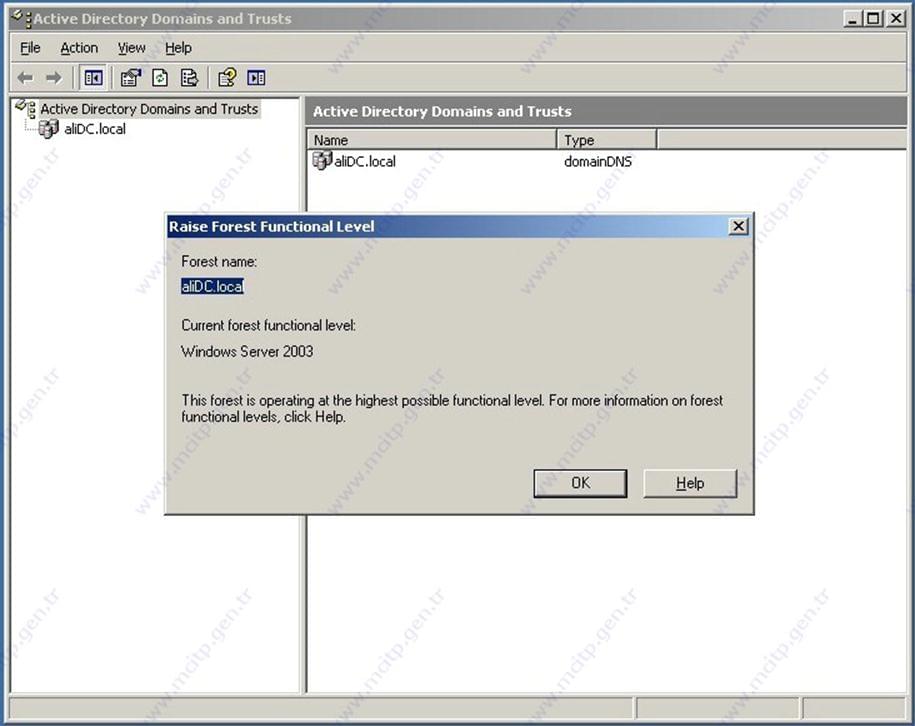Viewport: 915px width, 726px height.
Task: Sort by the Name column header
Action: click(432, 140)
